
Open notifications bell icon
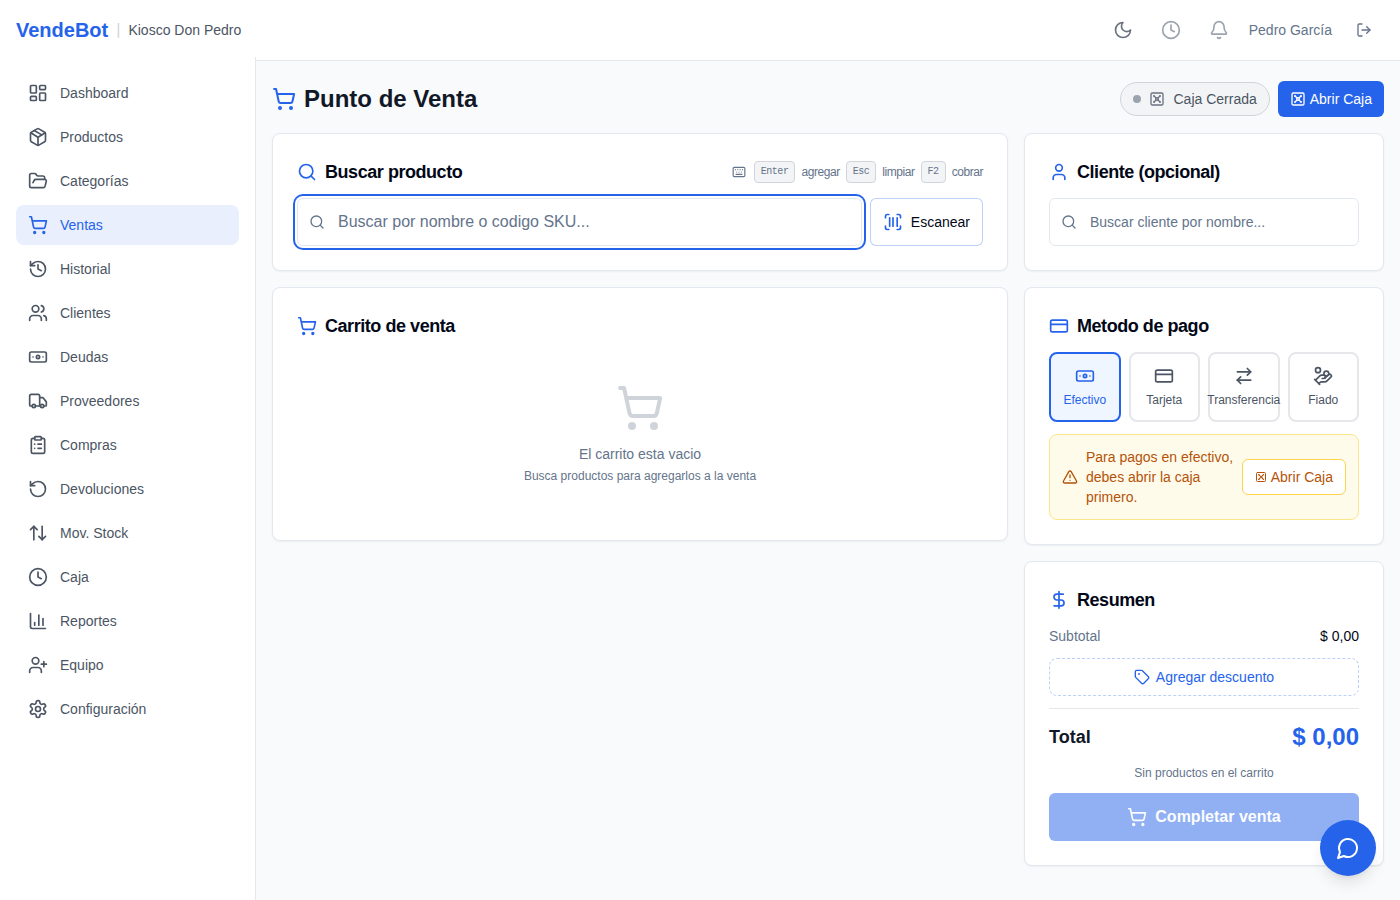pos(1219,30)
